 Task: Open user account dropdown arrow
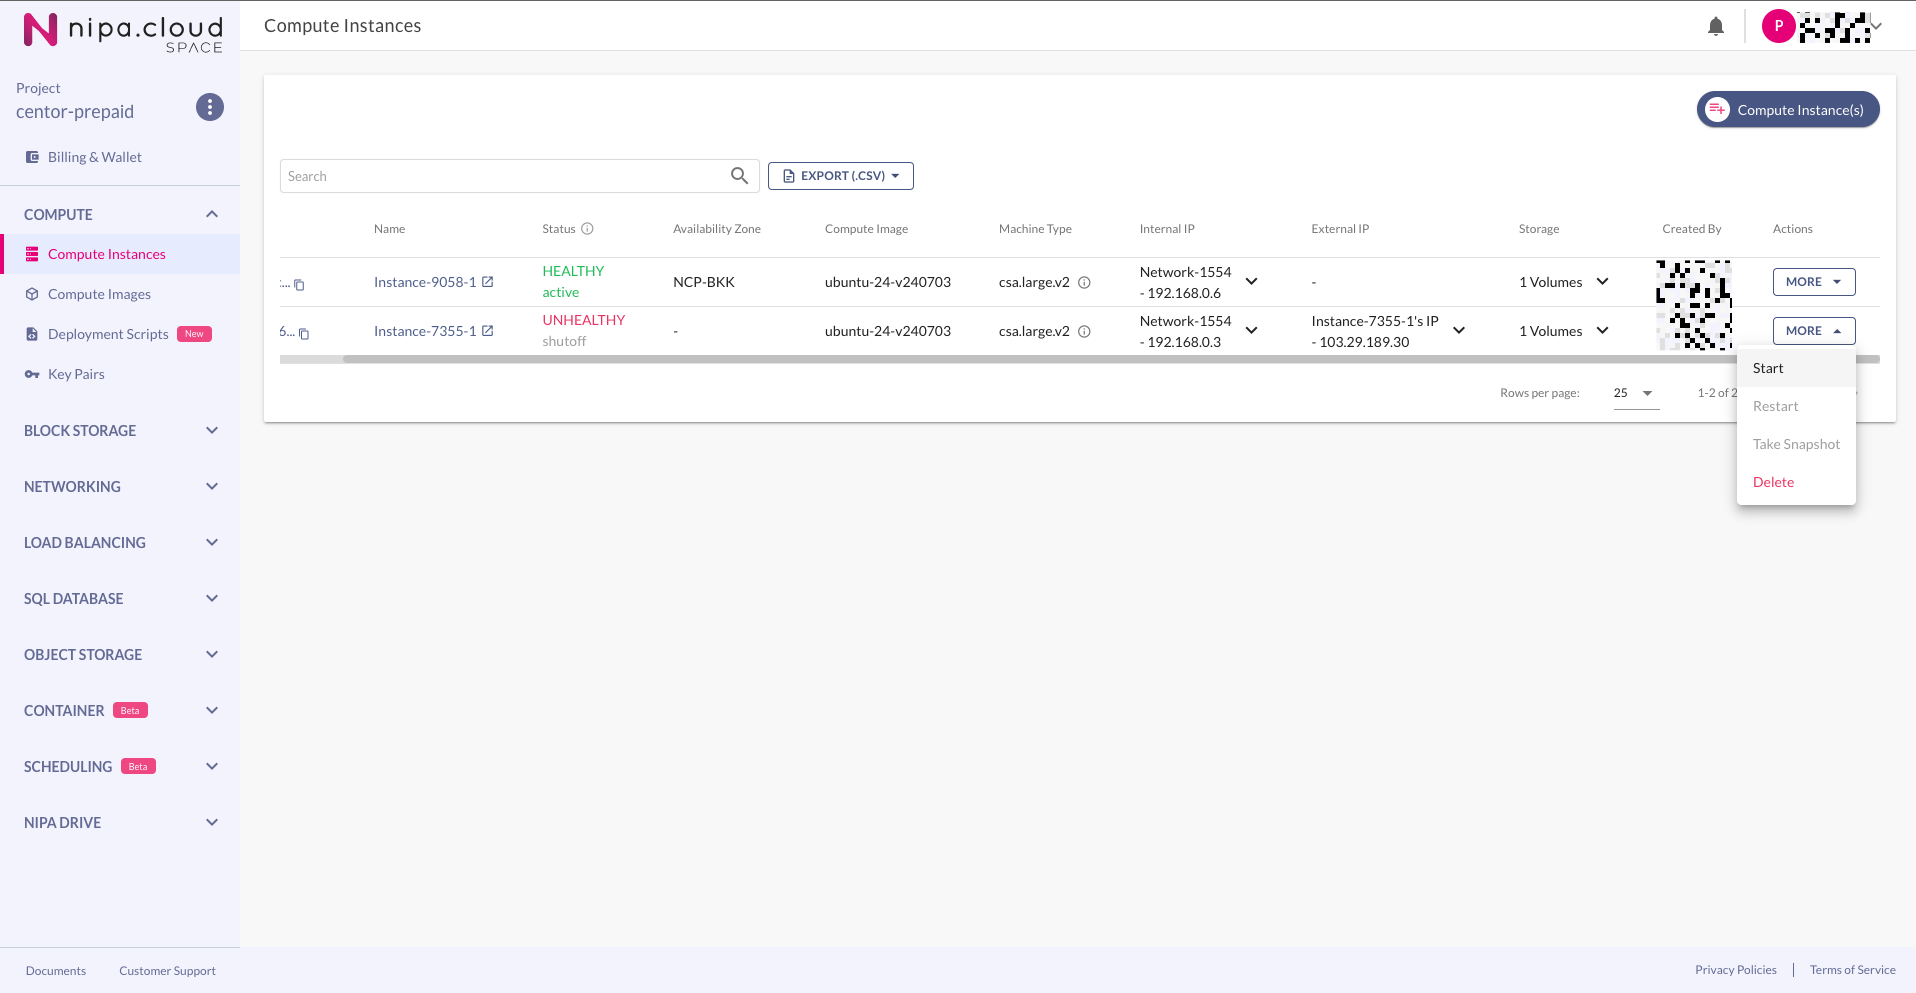point(1877,26)
